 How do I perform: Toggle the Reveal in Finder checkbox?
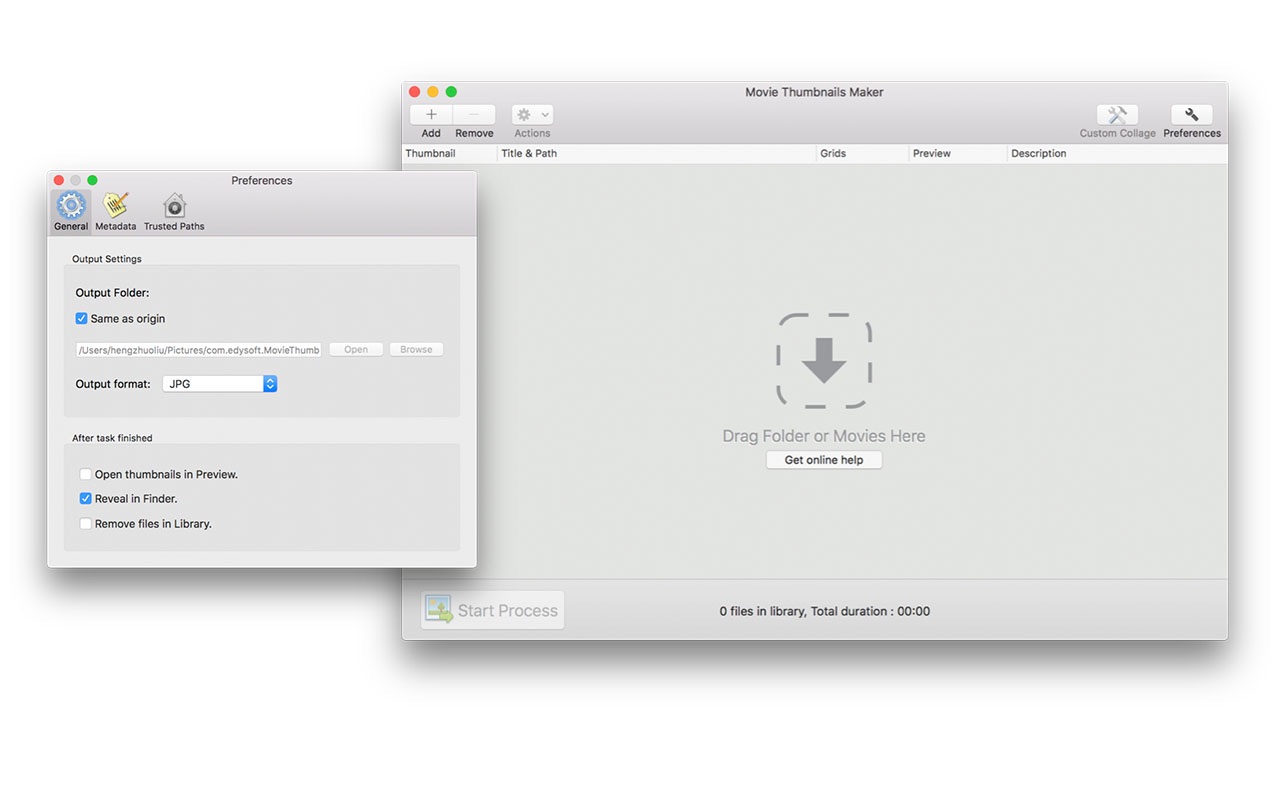pyautogui.click(x=86, y=499)
